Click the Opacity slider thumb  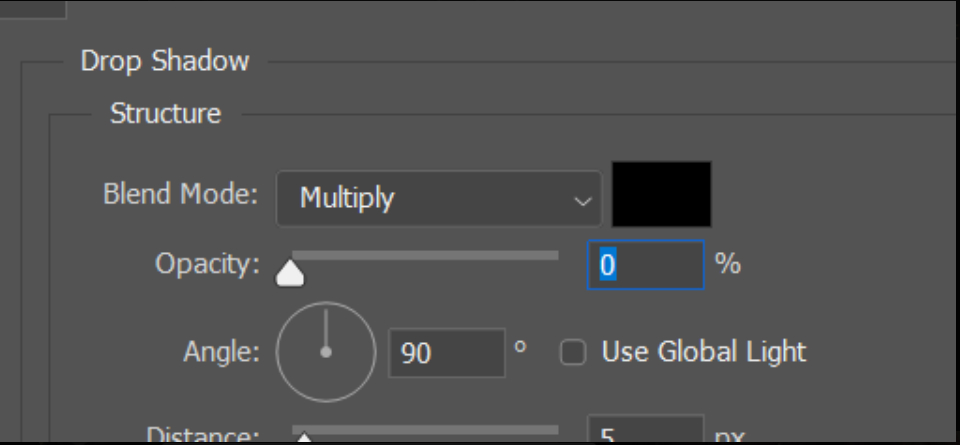click(290, 272)
